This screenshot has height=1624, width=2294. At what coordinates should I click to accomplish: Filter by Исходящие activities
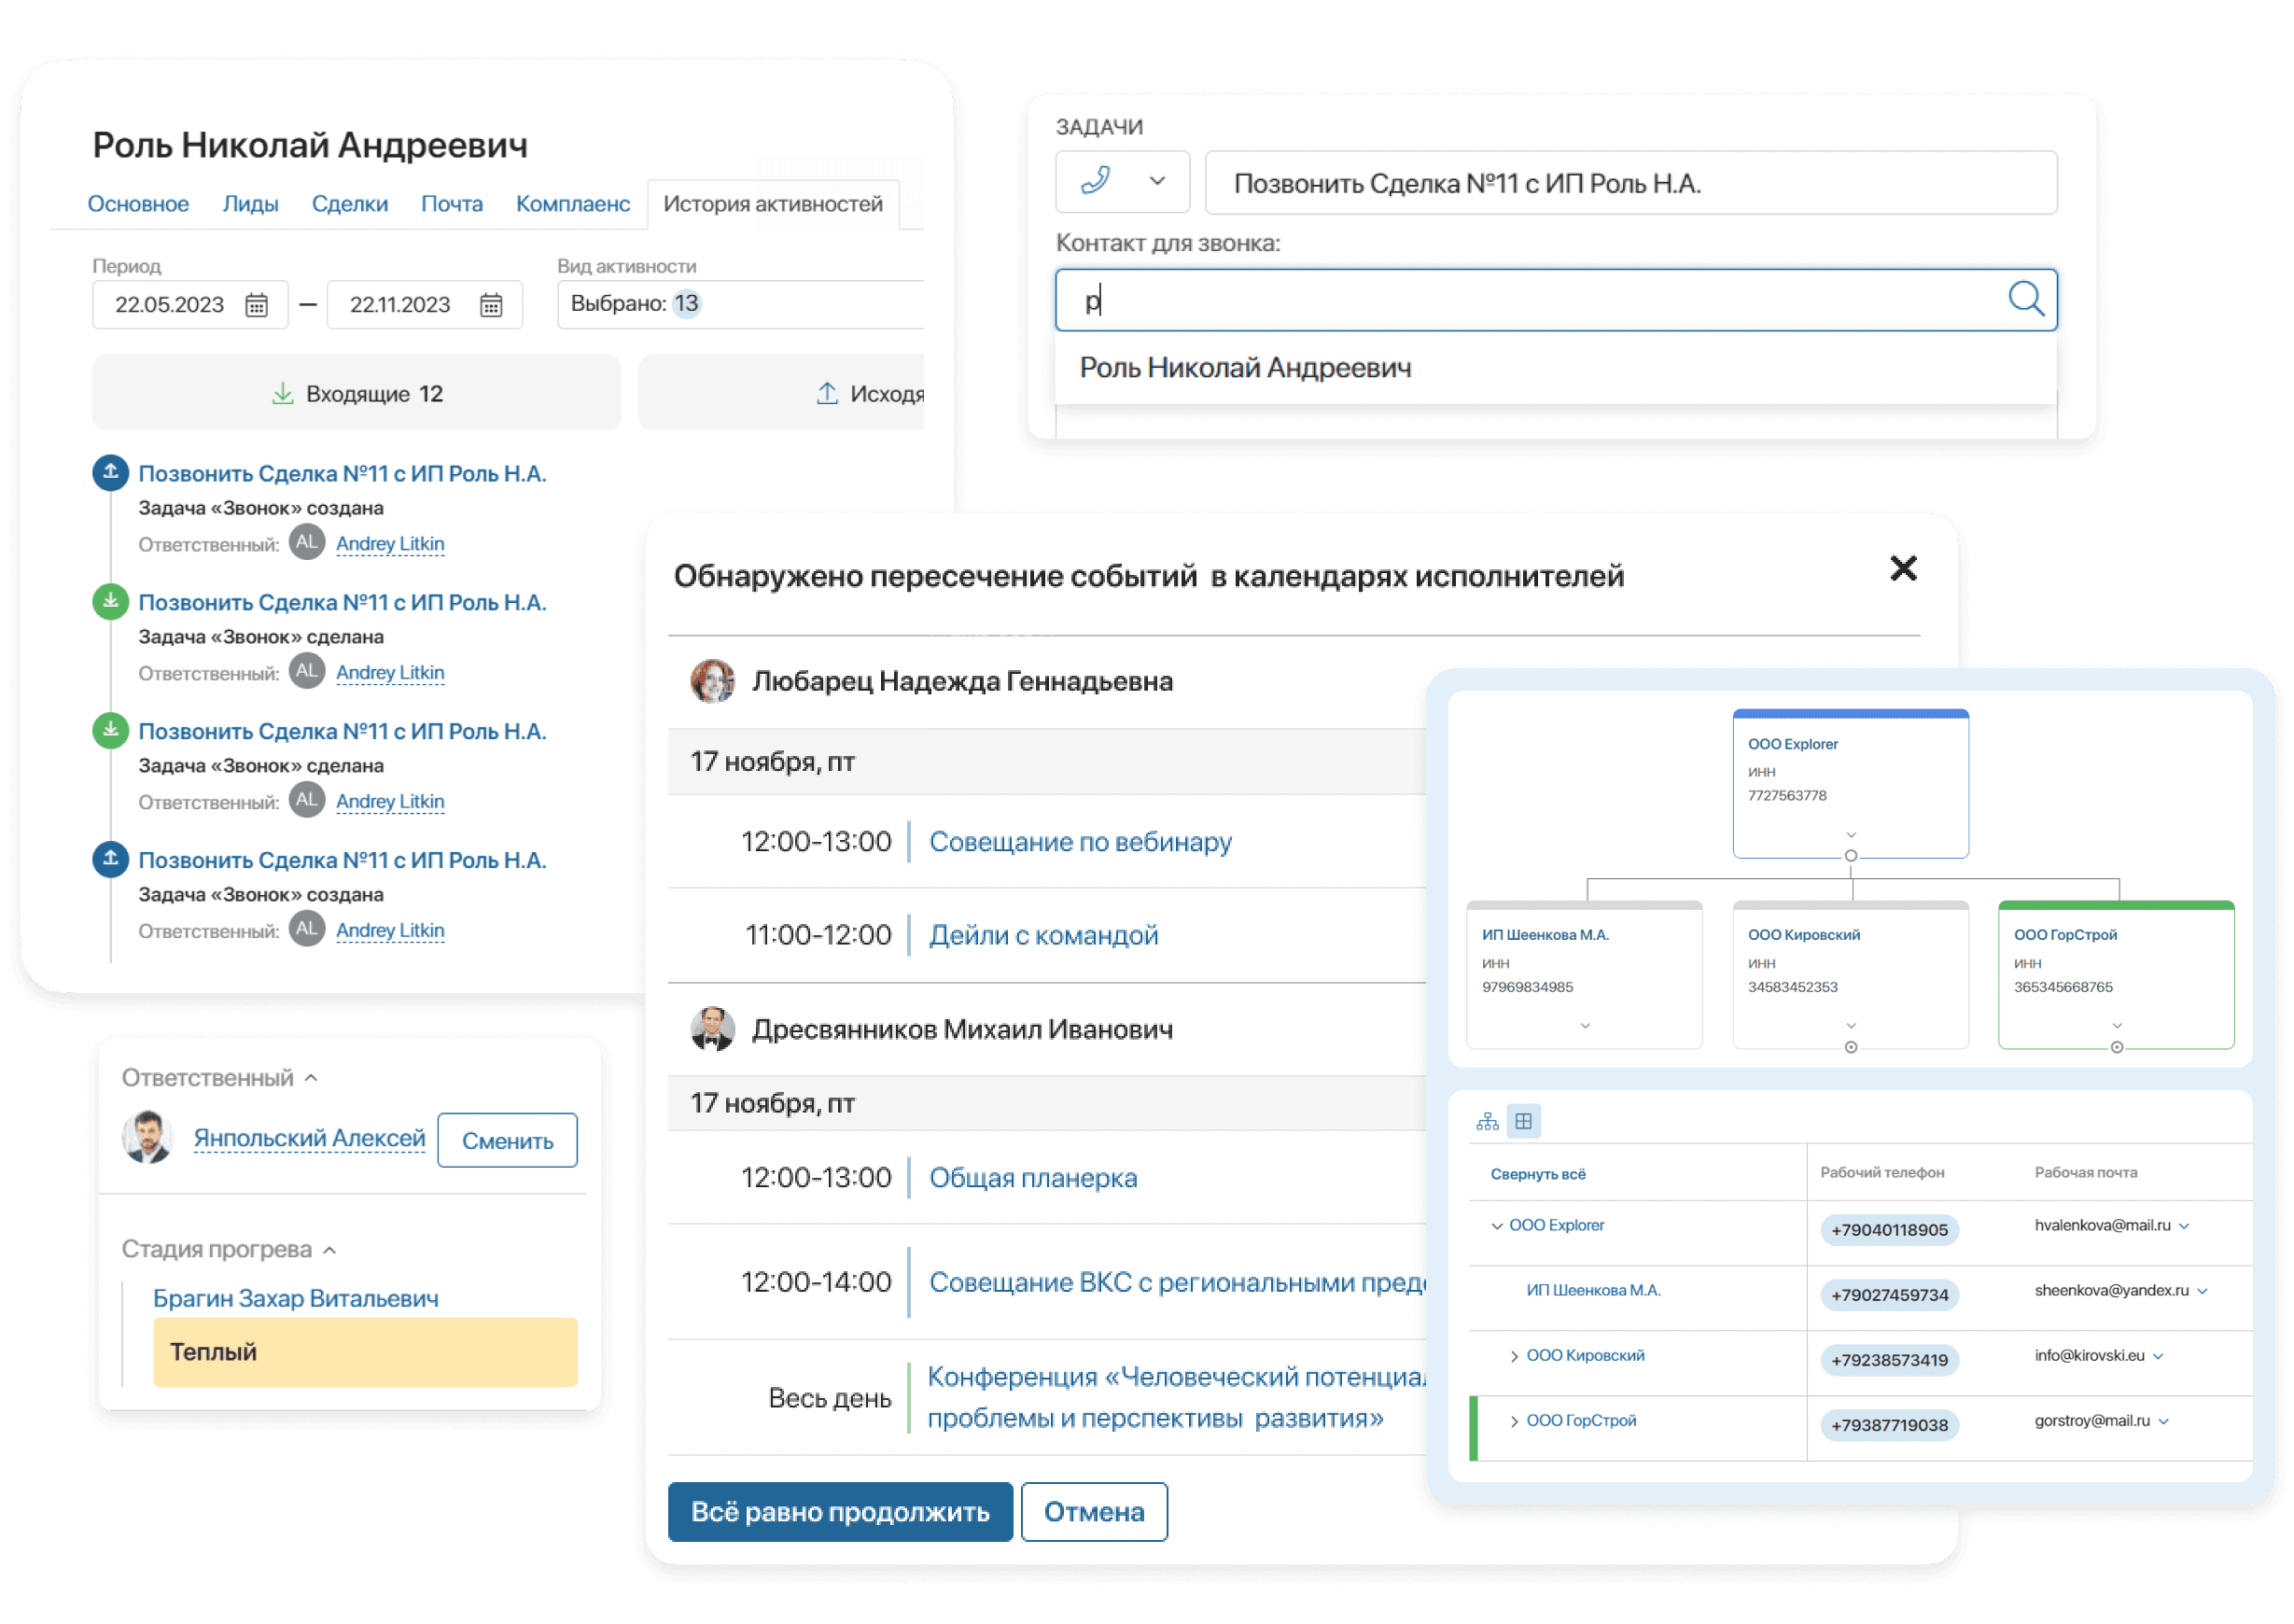pos(781,393)
